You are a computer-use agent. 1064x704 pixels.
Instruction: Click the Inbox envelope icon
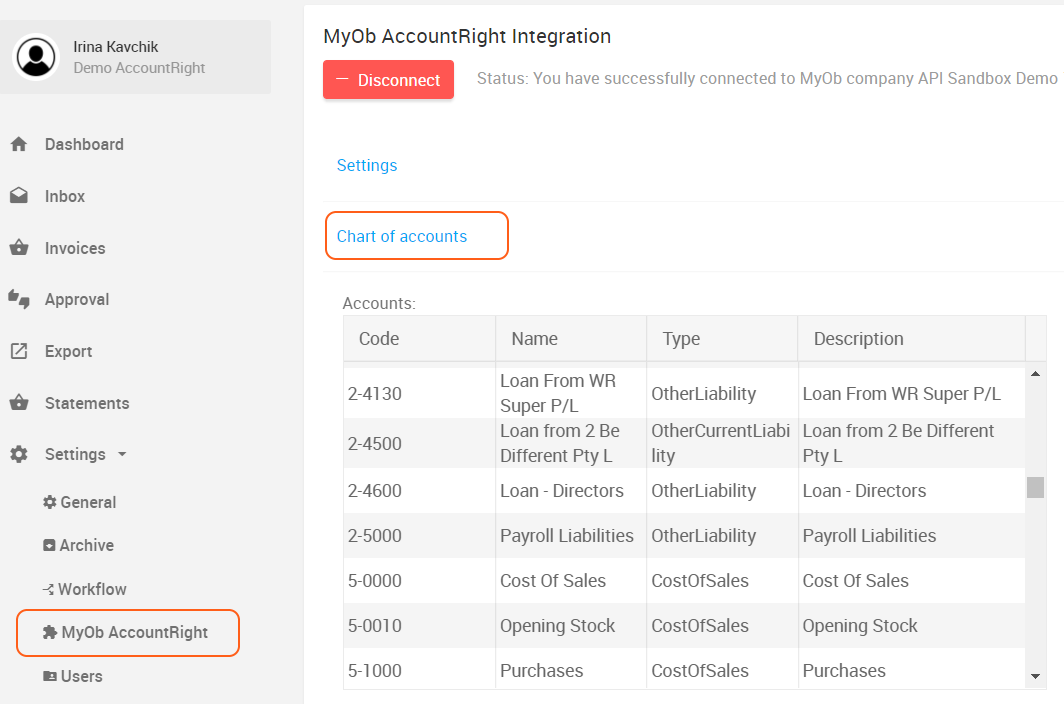tap(19, 196)
